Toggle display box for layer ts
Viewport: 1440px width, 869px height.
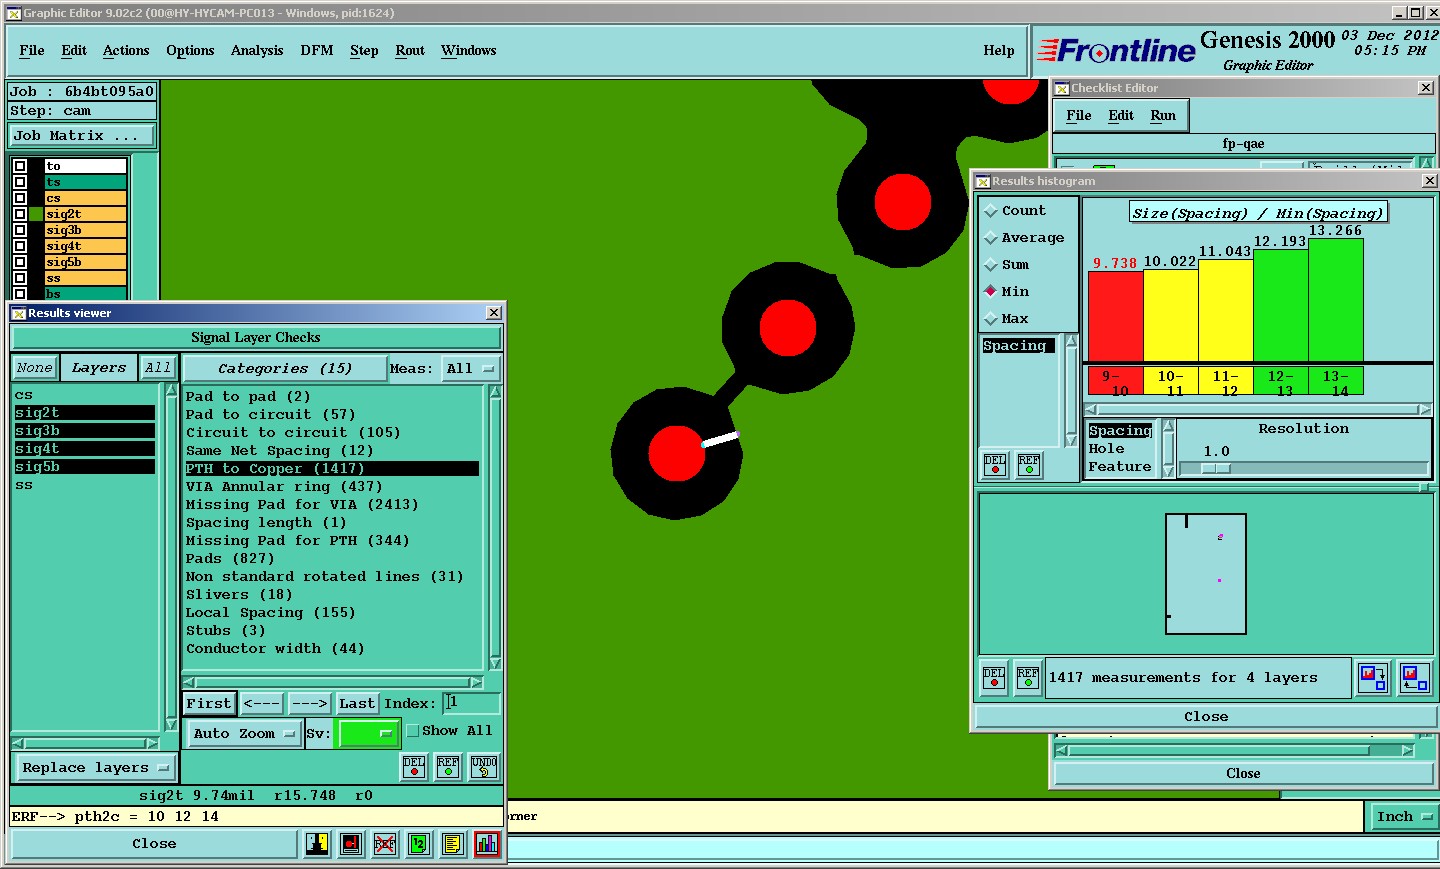[20, 182]
